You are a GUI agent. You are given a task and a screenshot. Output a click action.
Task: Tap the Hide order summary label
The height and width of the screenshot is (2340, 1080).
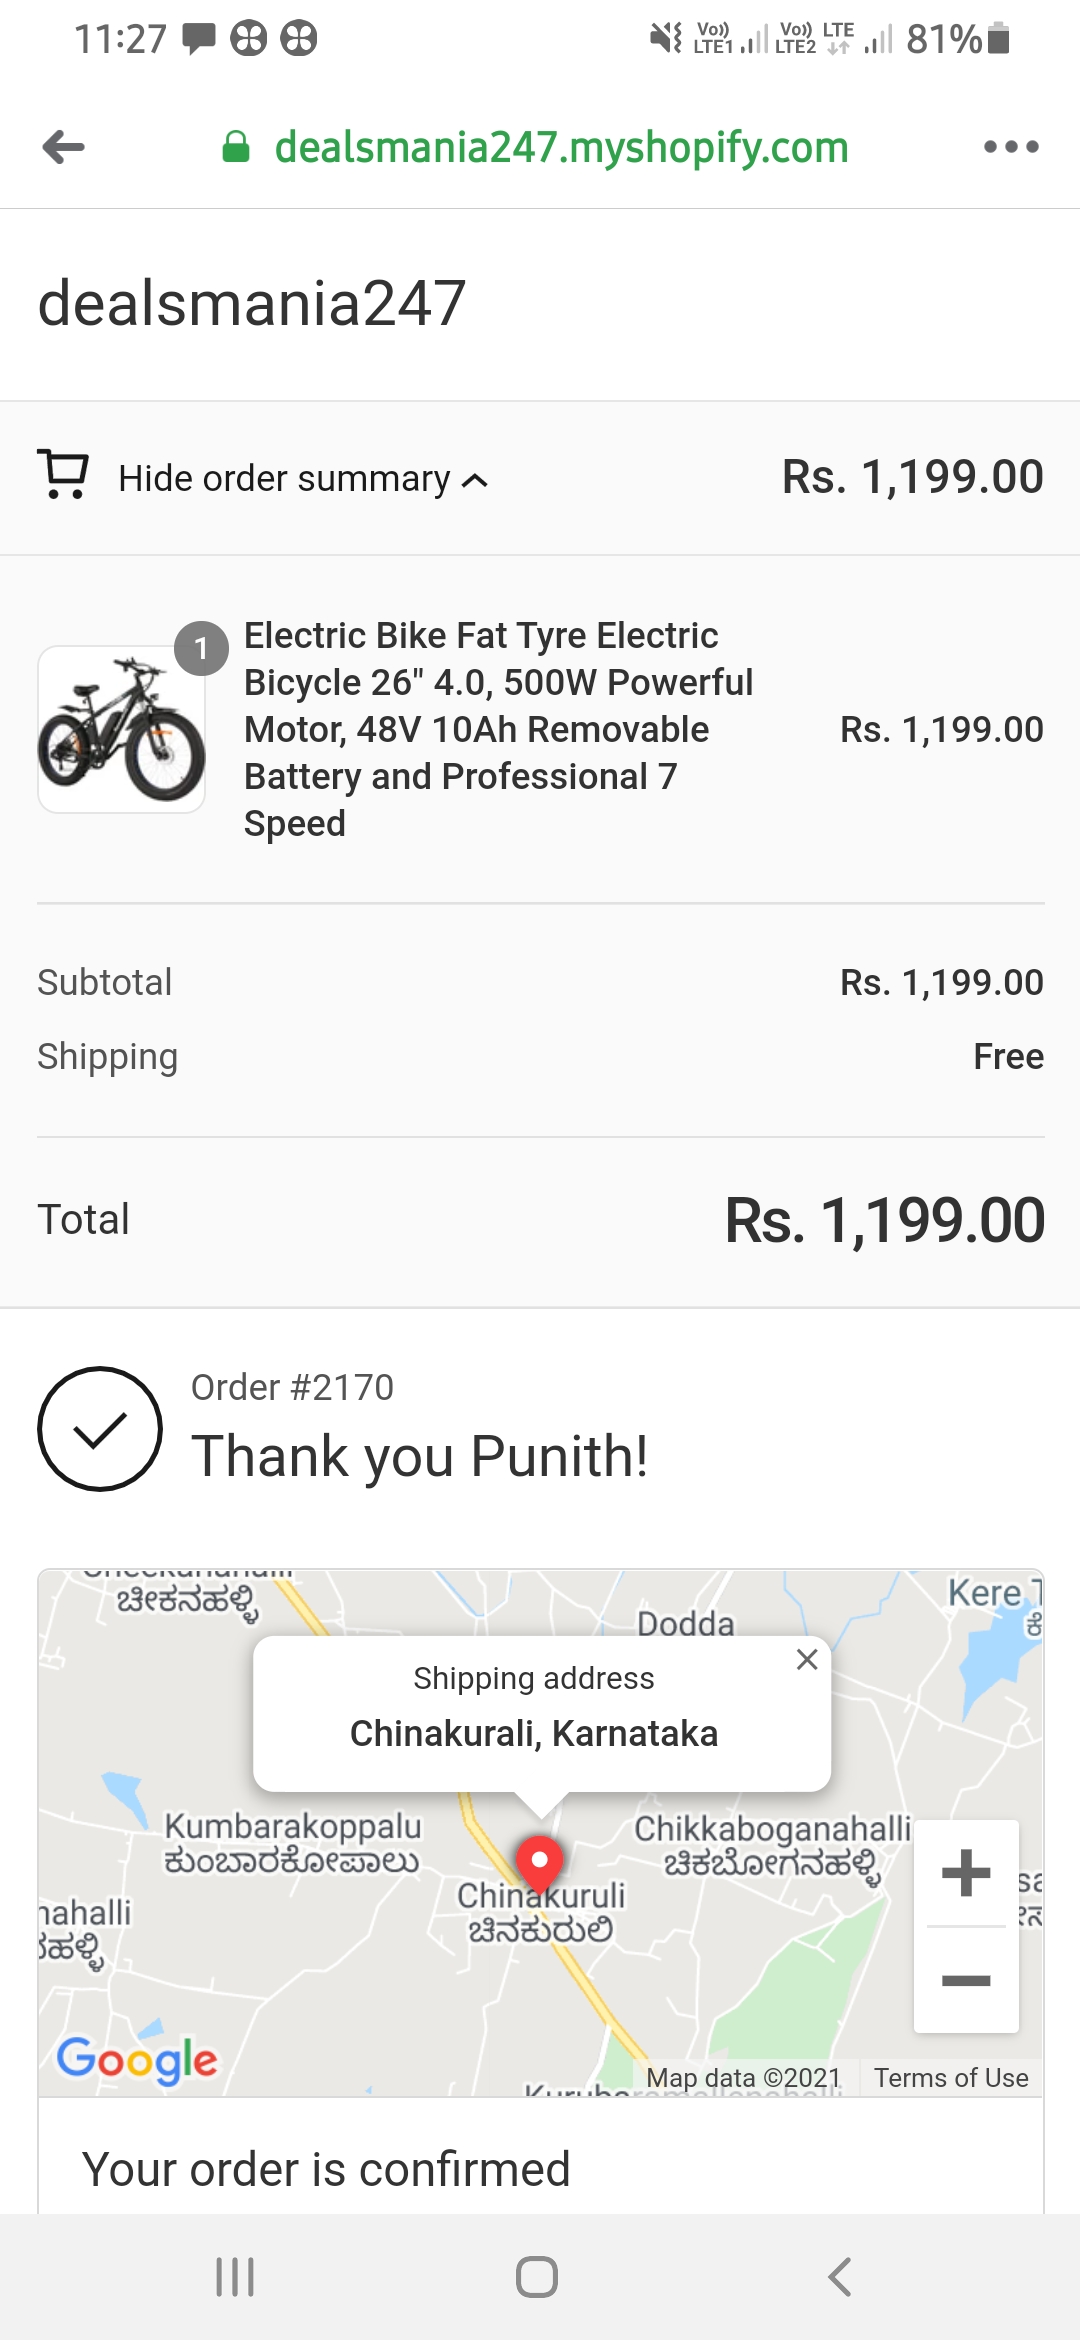click(x=284, y=479)
